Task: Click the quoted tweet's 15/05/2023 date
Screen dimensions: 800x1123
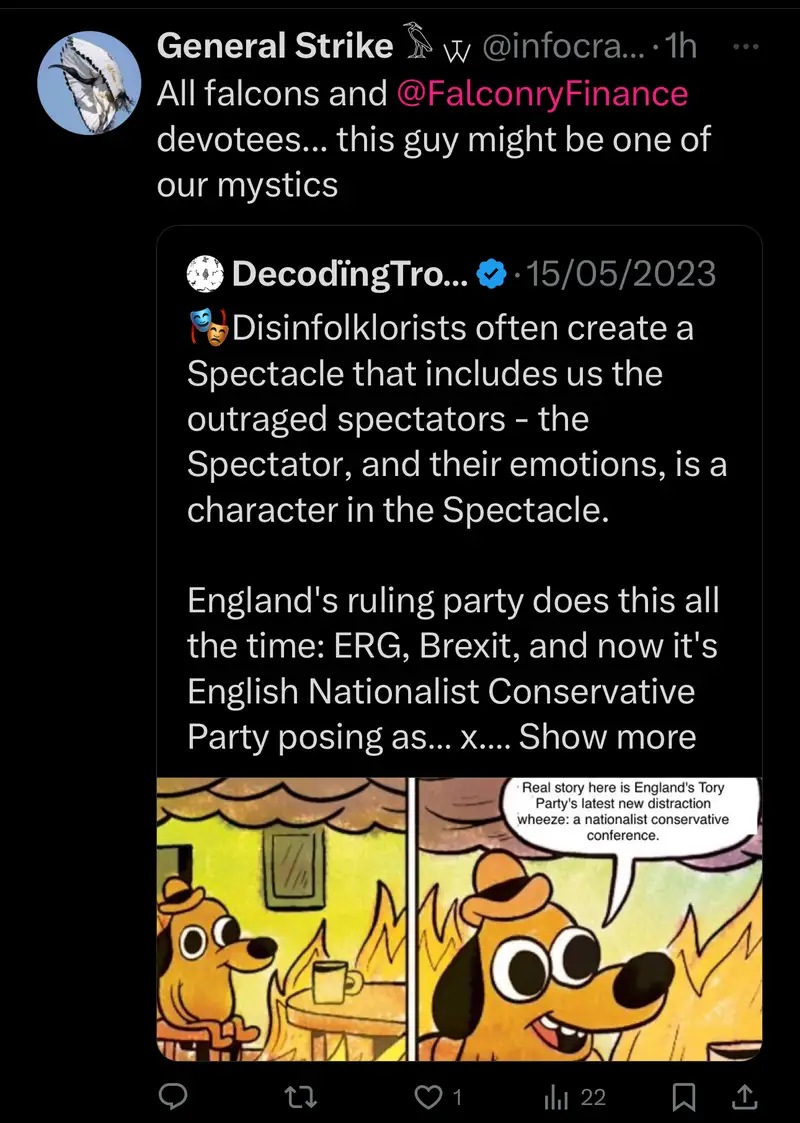Action: pos(620,273)
